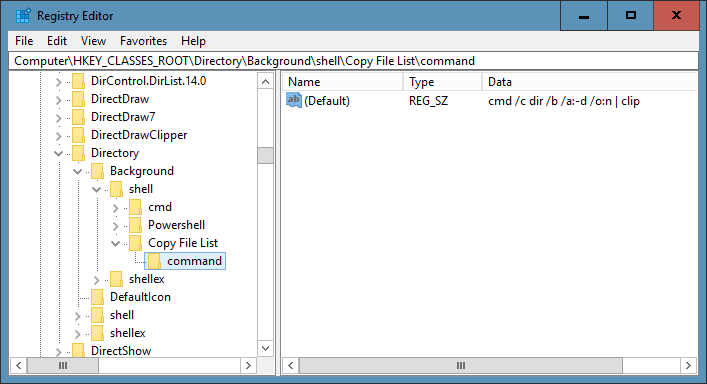
Task: Click the tree pane scroll up arrow
Action: pyautogui.click(x=266, y=82)
